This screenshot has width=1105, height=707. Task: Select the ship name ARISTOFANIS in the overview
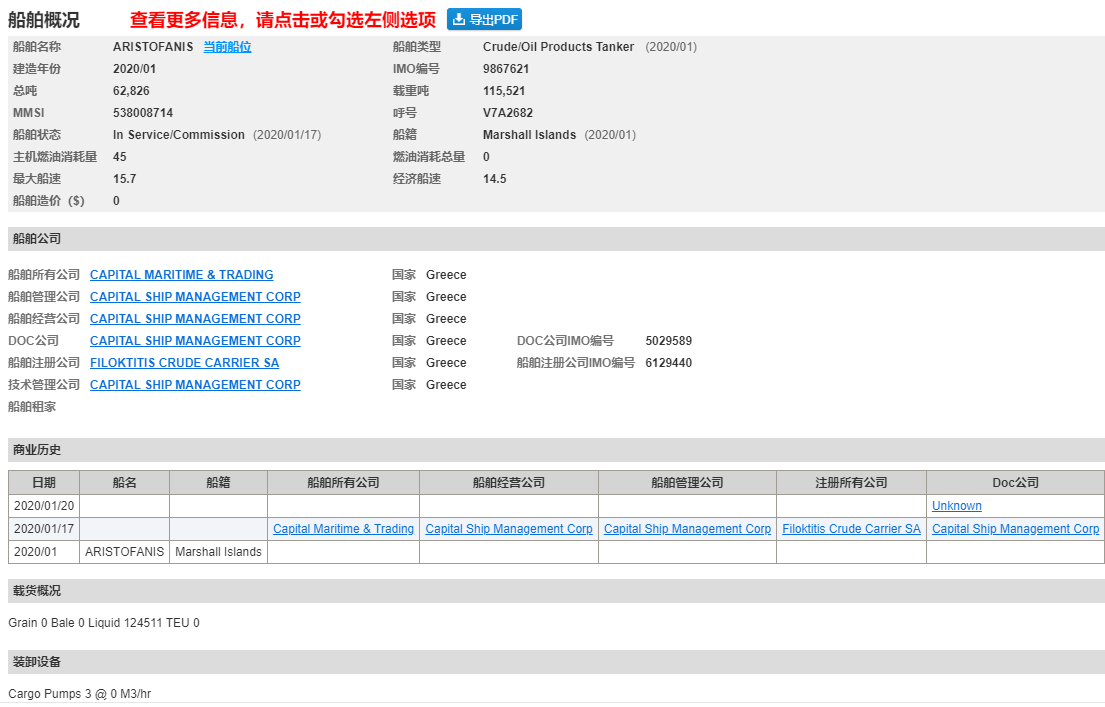(x=153, y=47)
